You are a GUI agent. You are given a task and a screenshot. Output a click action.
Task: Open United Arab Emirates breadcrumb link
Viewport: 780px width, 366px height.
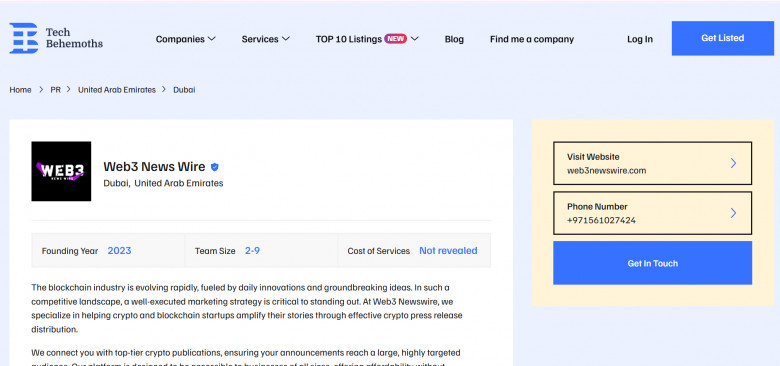117,90
